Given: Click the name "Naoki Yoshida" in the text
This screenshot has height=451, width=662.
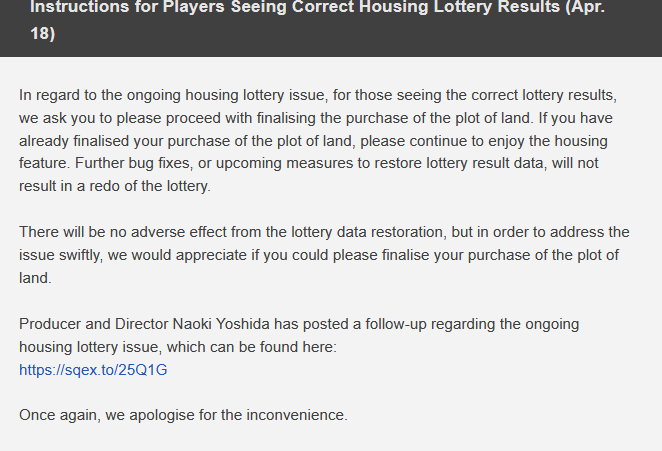Looking at the screenshot, I should 221,324.
